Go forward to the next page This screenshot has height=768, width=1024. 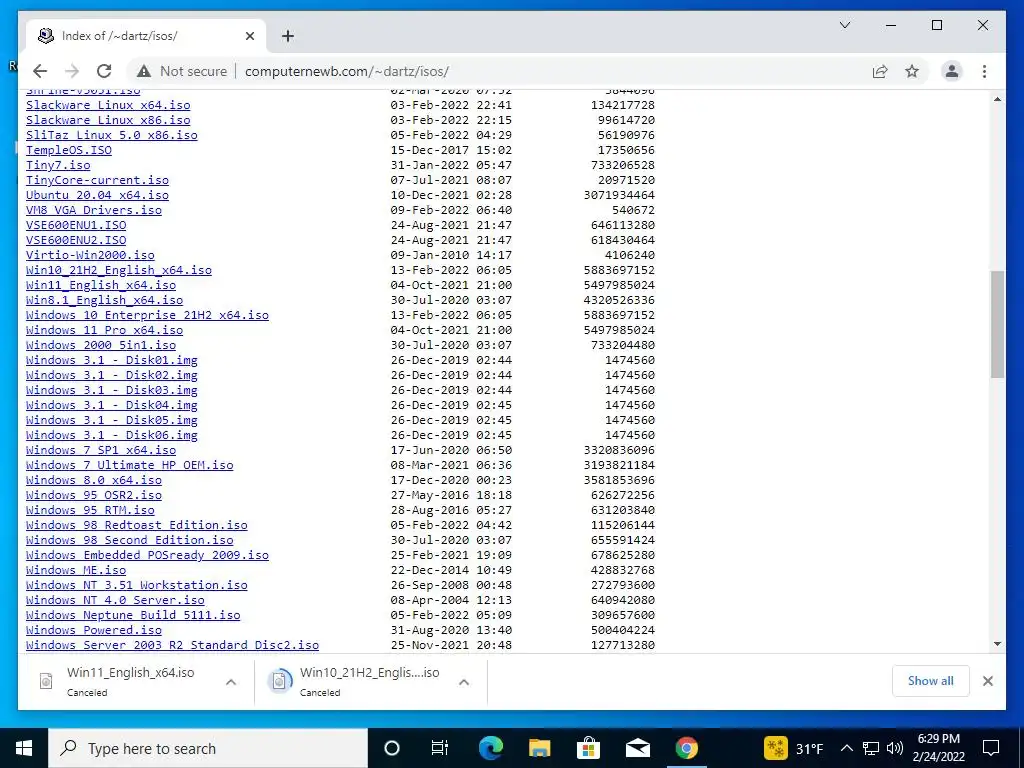[x=72, y=71]
